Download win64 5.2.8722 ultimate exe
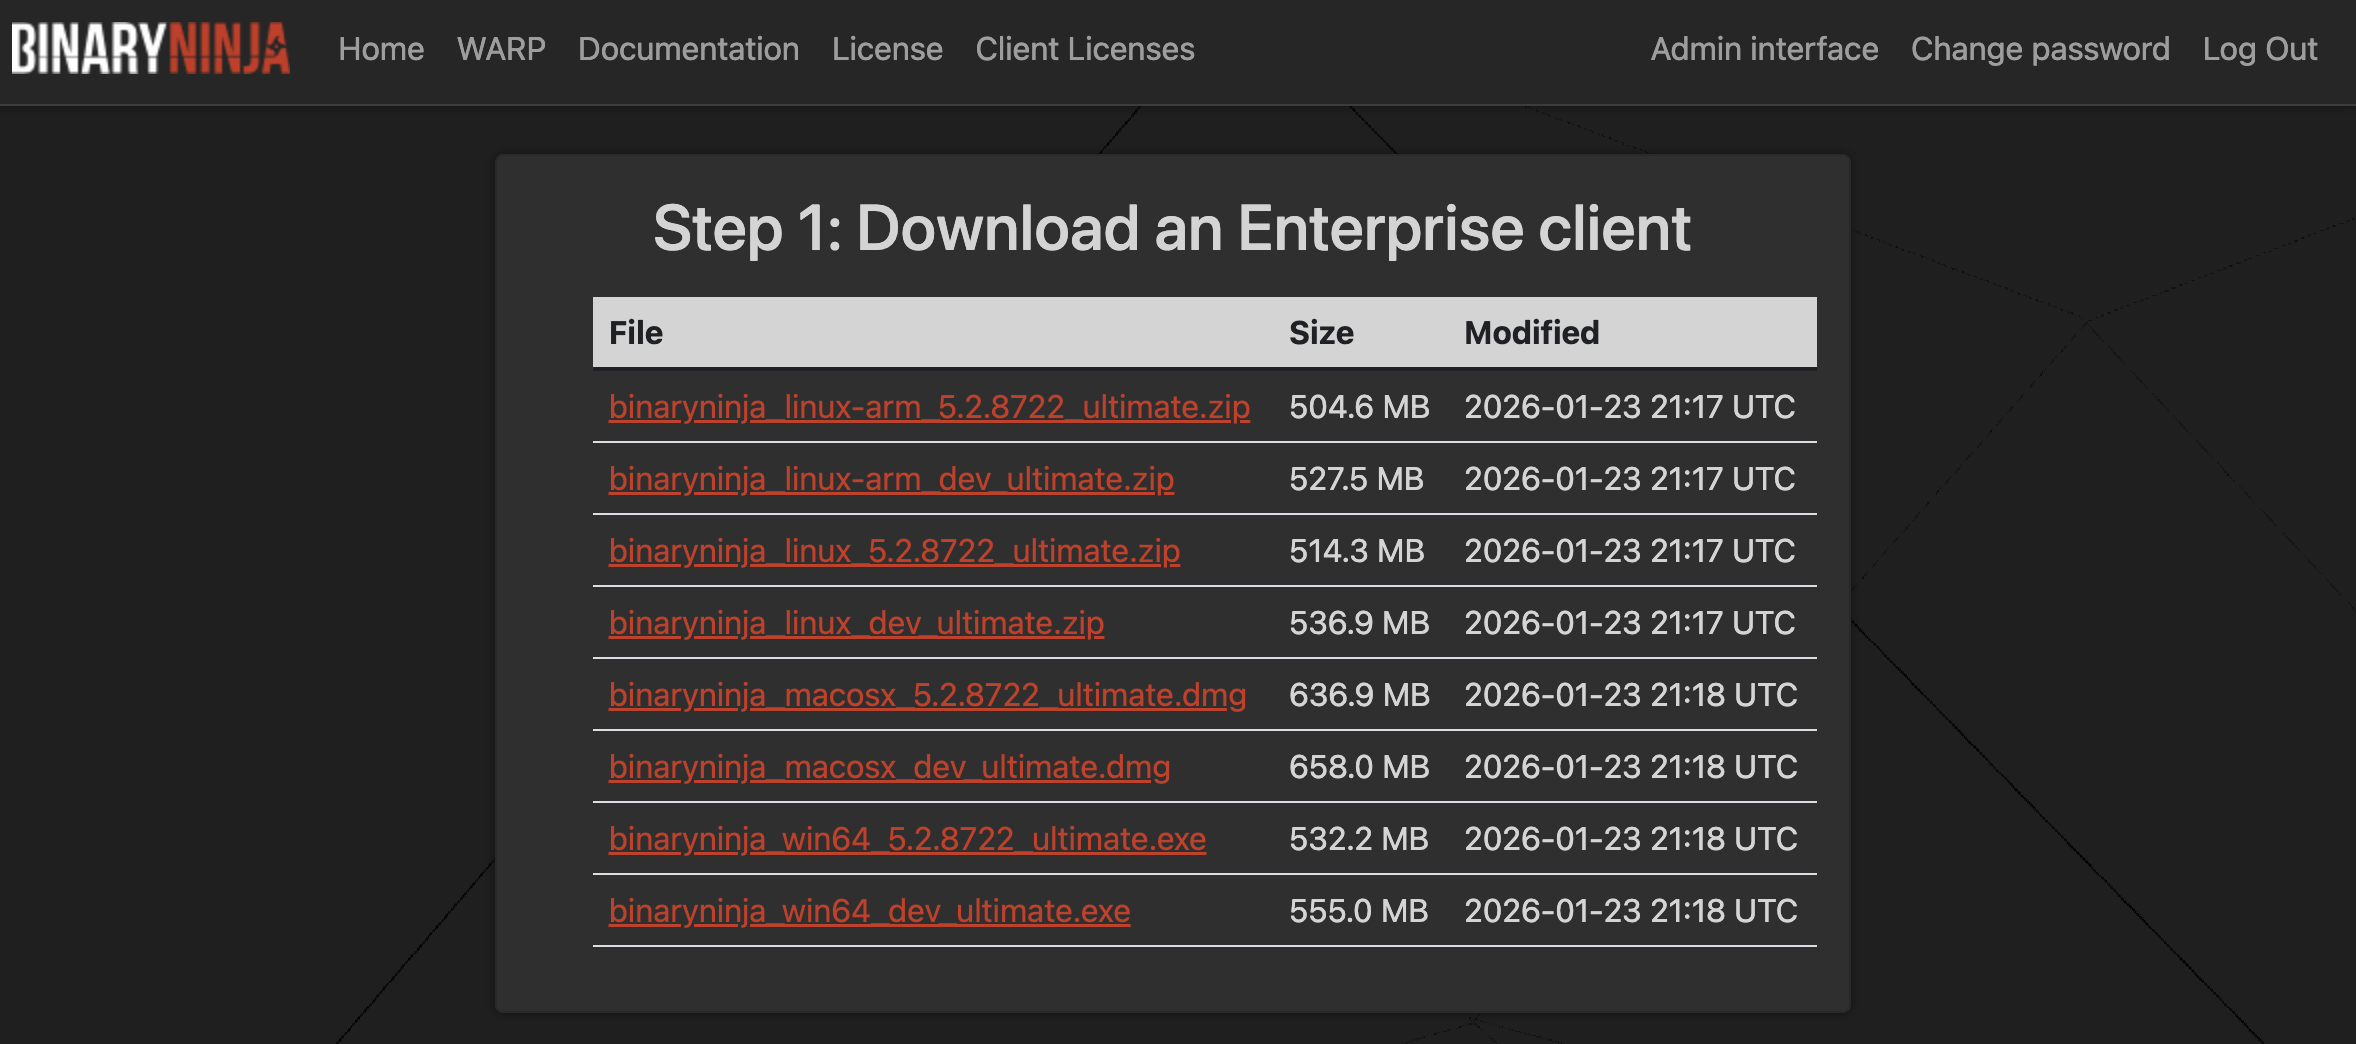Viewport: 2356px width, 1044px height. (x=907, y=839)
